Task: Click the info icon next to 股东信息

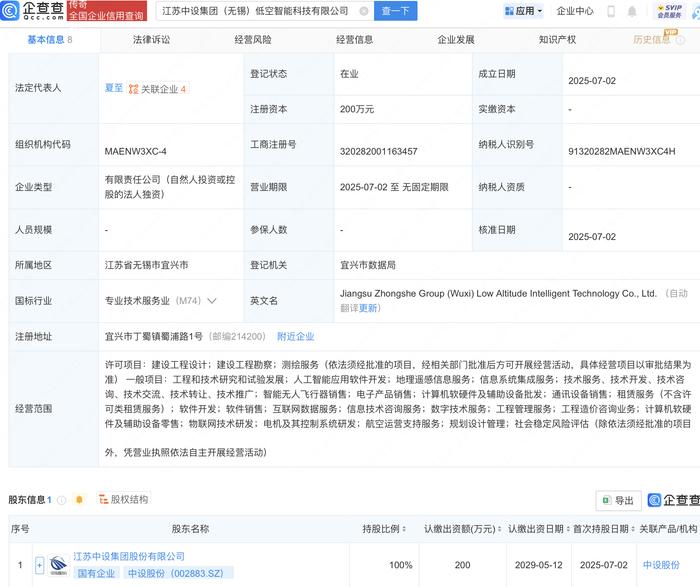Action: click(62, 500)
